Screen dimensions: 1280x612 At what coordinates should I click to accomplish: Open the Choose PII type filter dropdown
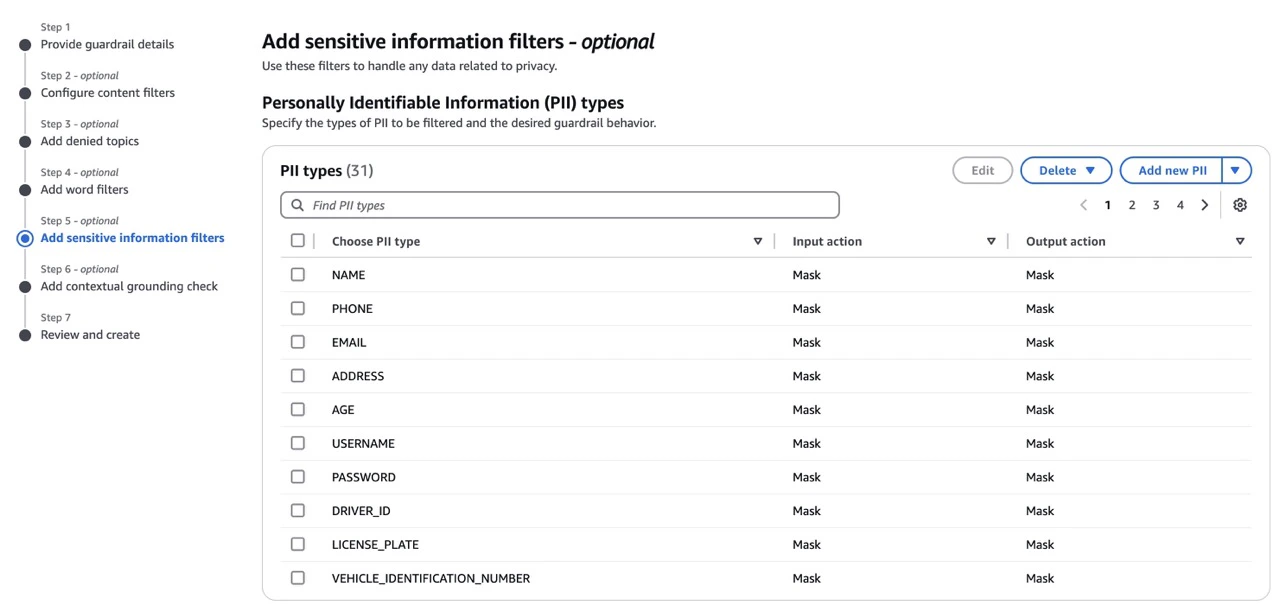click(757, 241)
